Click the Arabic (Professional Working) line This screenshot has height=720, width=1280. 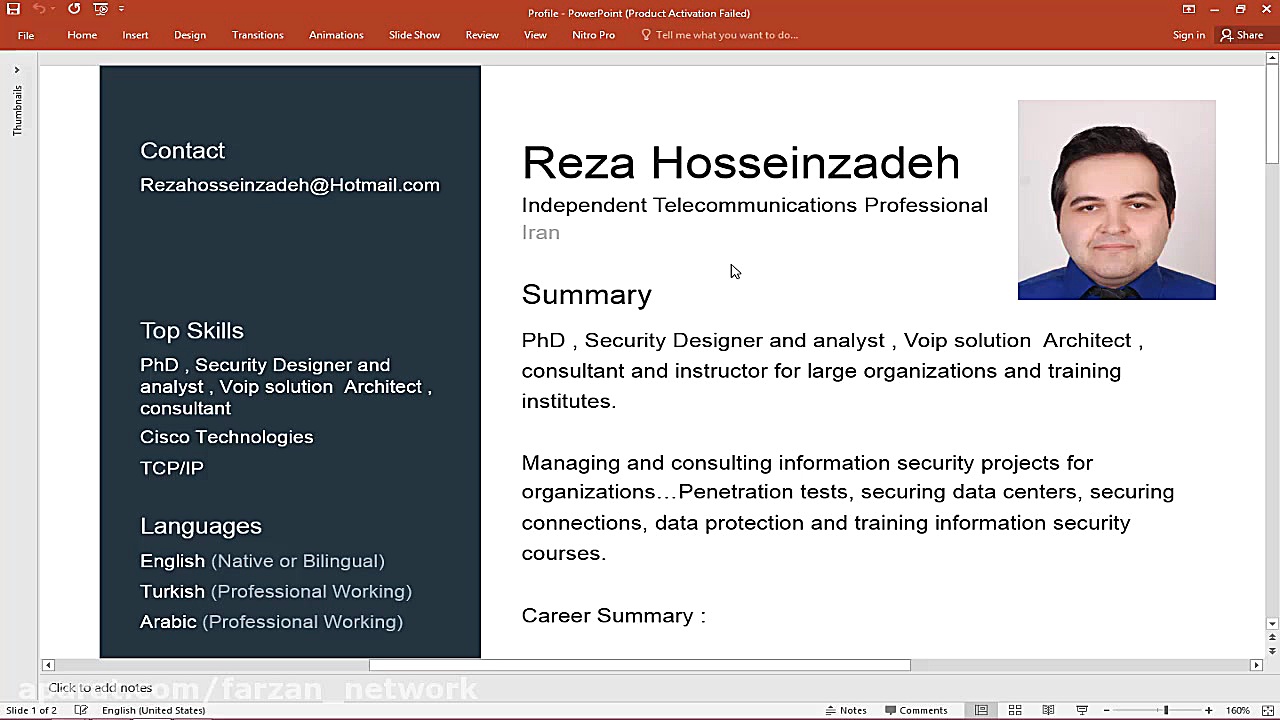pyautogui.click(x=271, y=622)
